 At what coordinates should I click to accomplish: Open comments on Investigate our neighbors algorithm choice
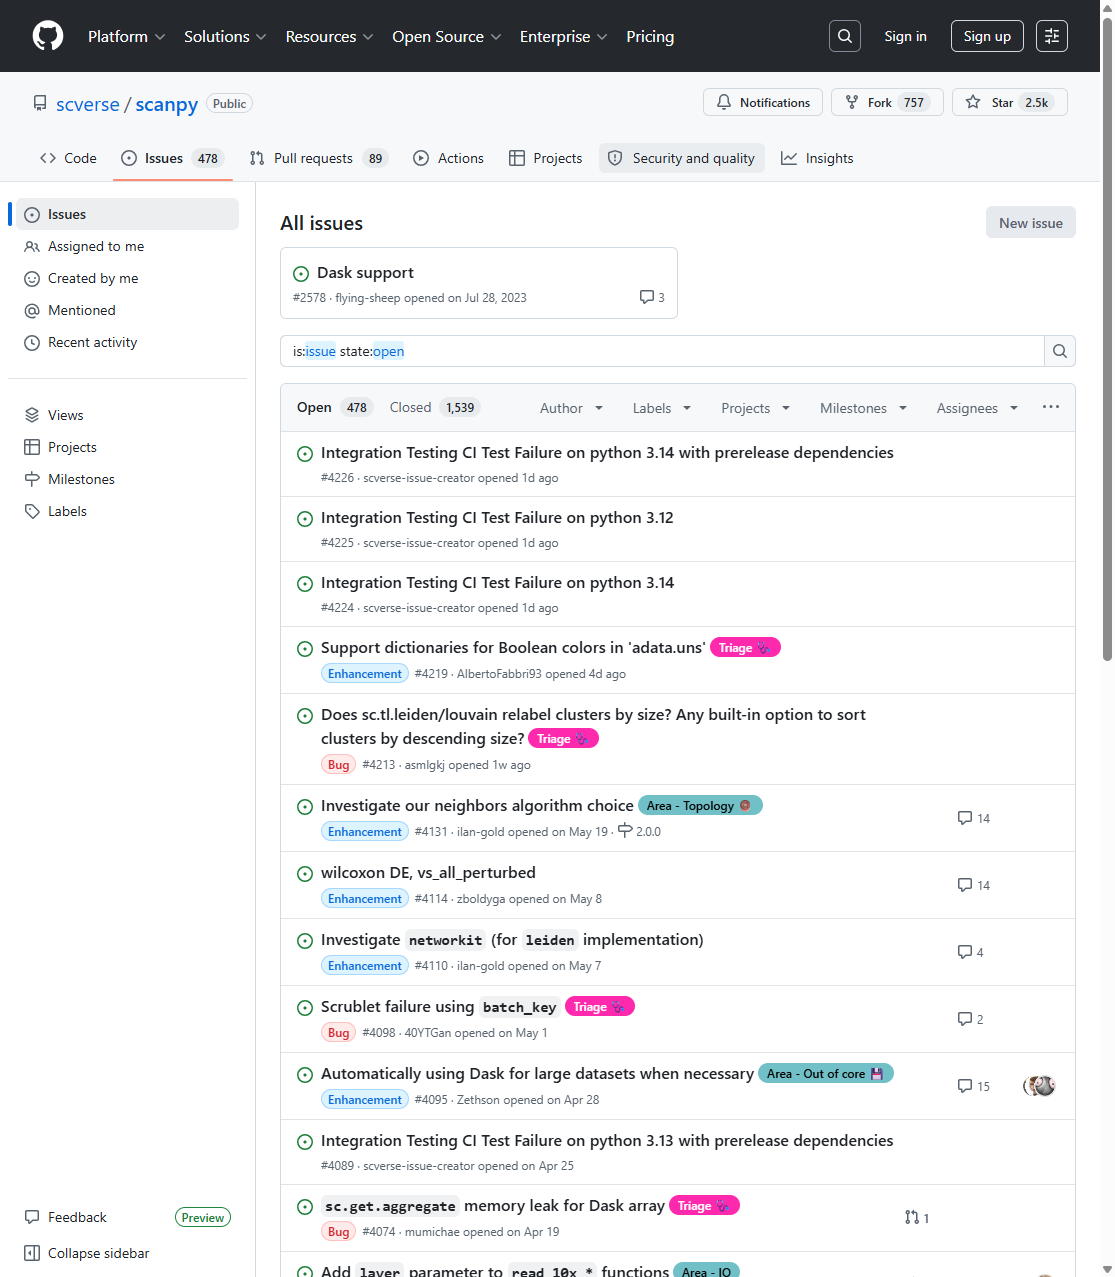click(973, 818)
